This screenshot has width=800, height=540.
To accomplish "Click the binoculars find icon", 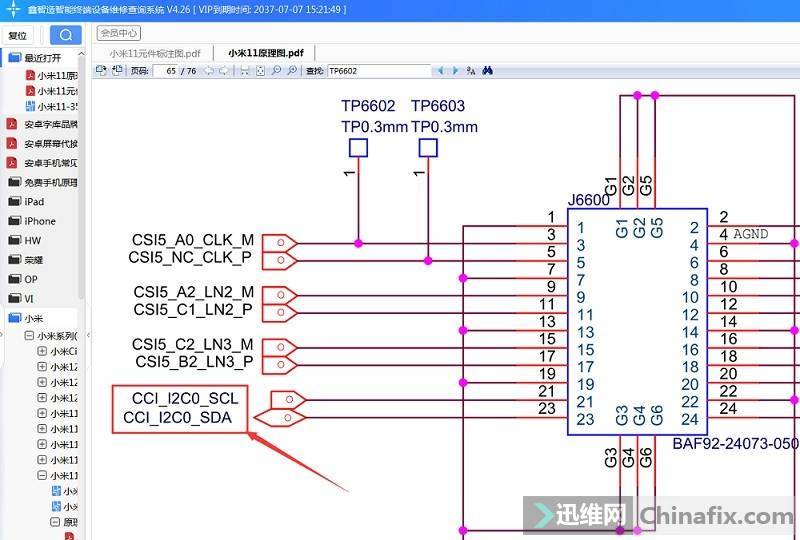I will [x=488, y=71].
